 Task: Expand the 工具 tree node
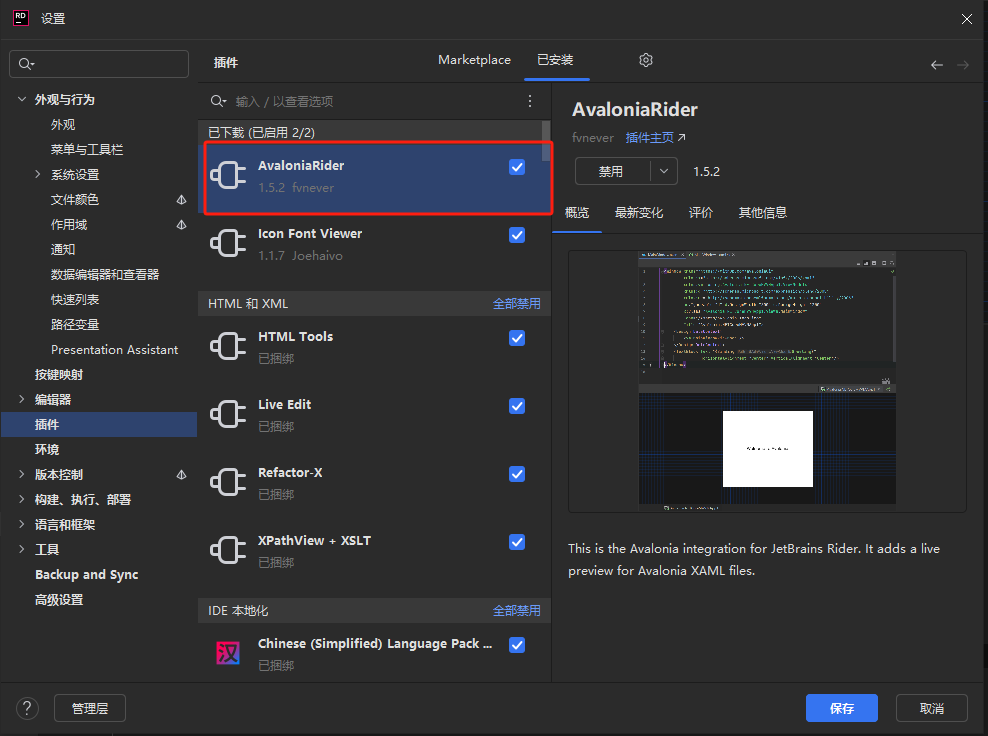click(x=22, y=549)
